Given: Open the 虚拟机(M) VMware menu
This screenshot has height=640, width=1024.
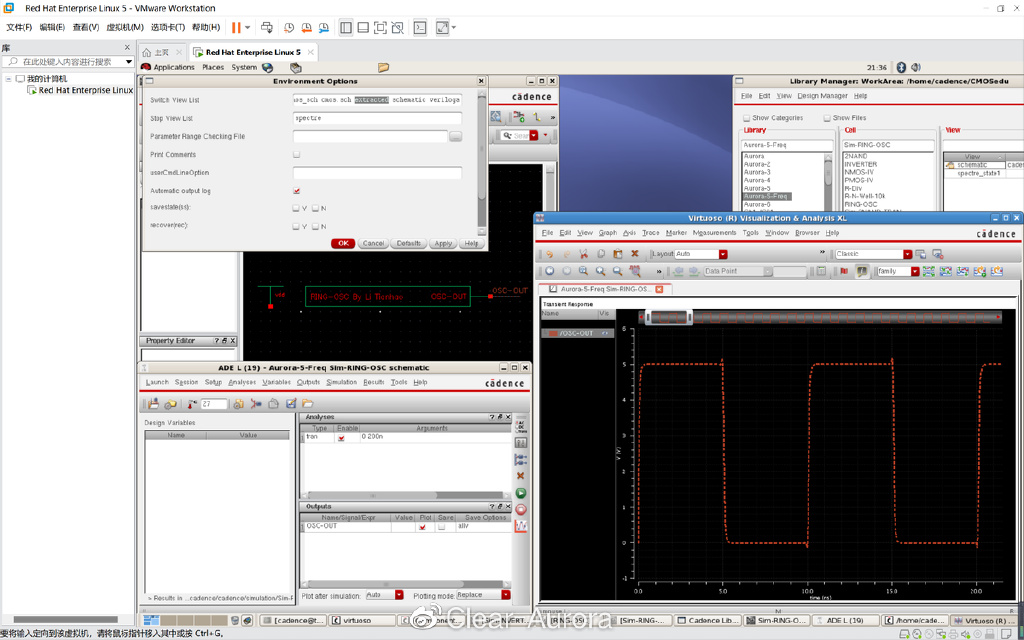Looking at the screenshot, I should pos(125,27).
